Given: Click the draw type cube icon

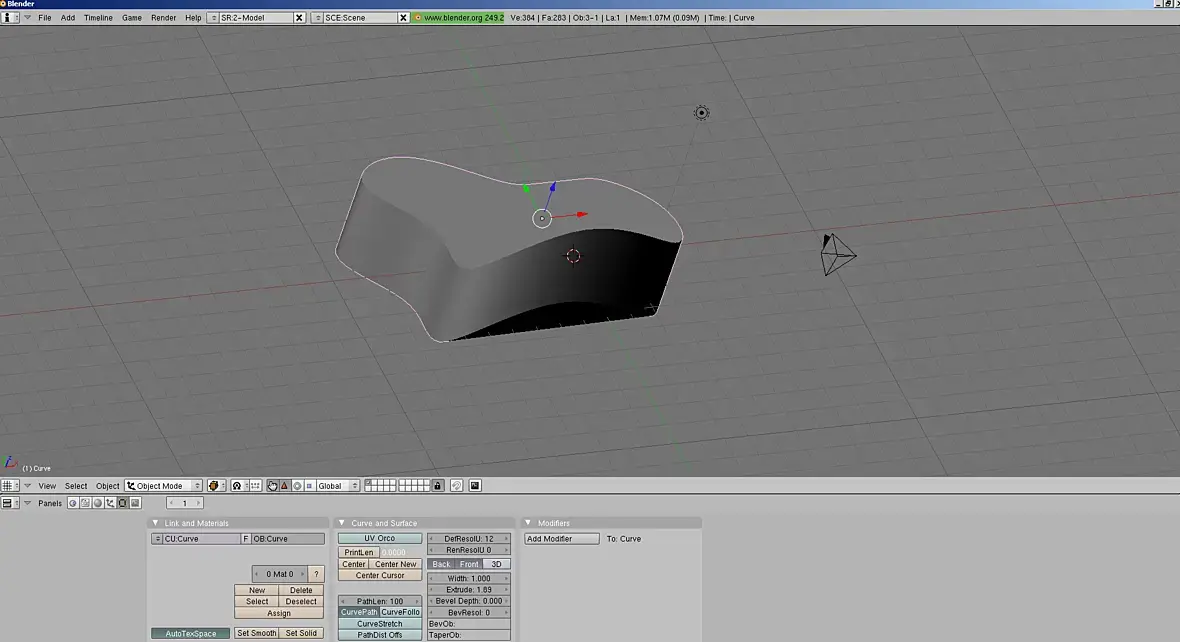Looking at the screenshot, I should 214,486.
